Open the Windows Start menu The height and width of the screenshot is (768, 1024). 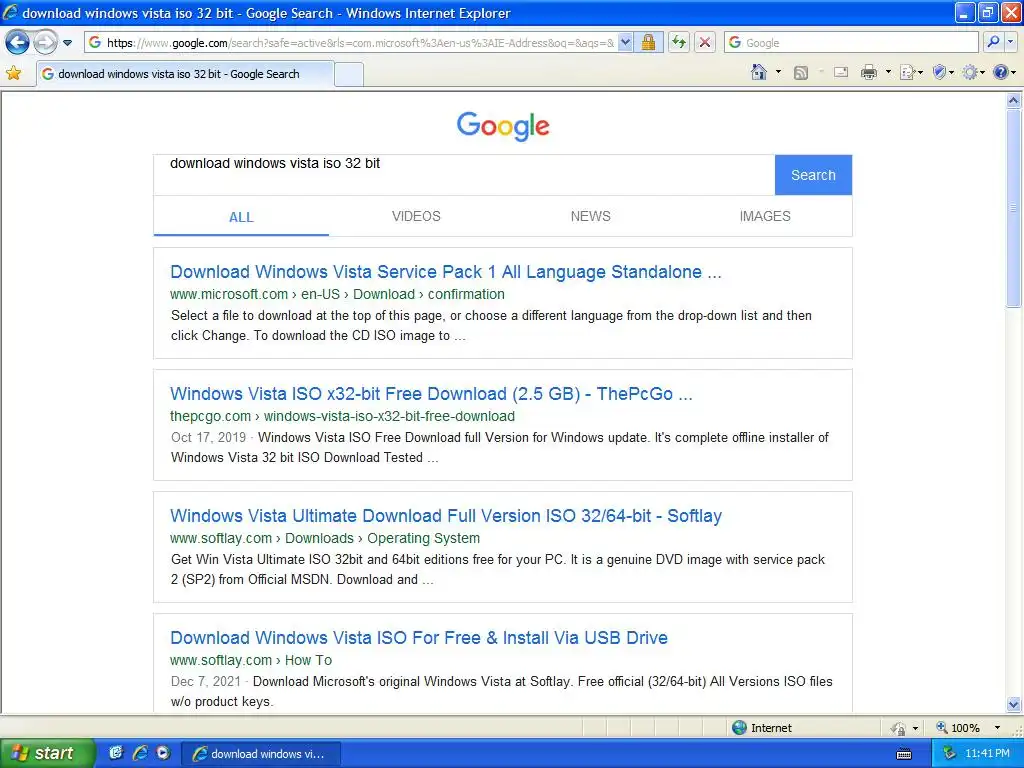(47, 753)
